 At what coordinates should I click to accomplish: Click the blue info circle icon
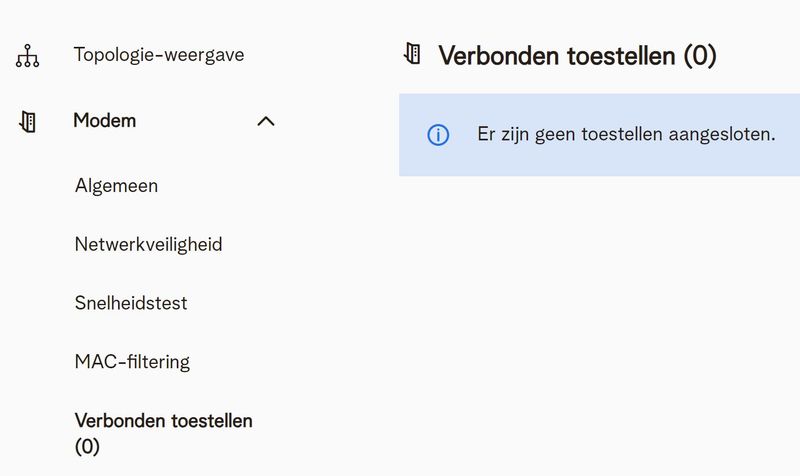[438, 135]
